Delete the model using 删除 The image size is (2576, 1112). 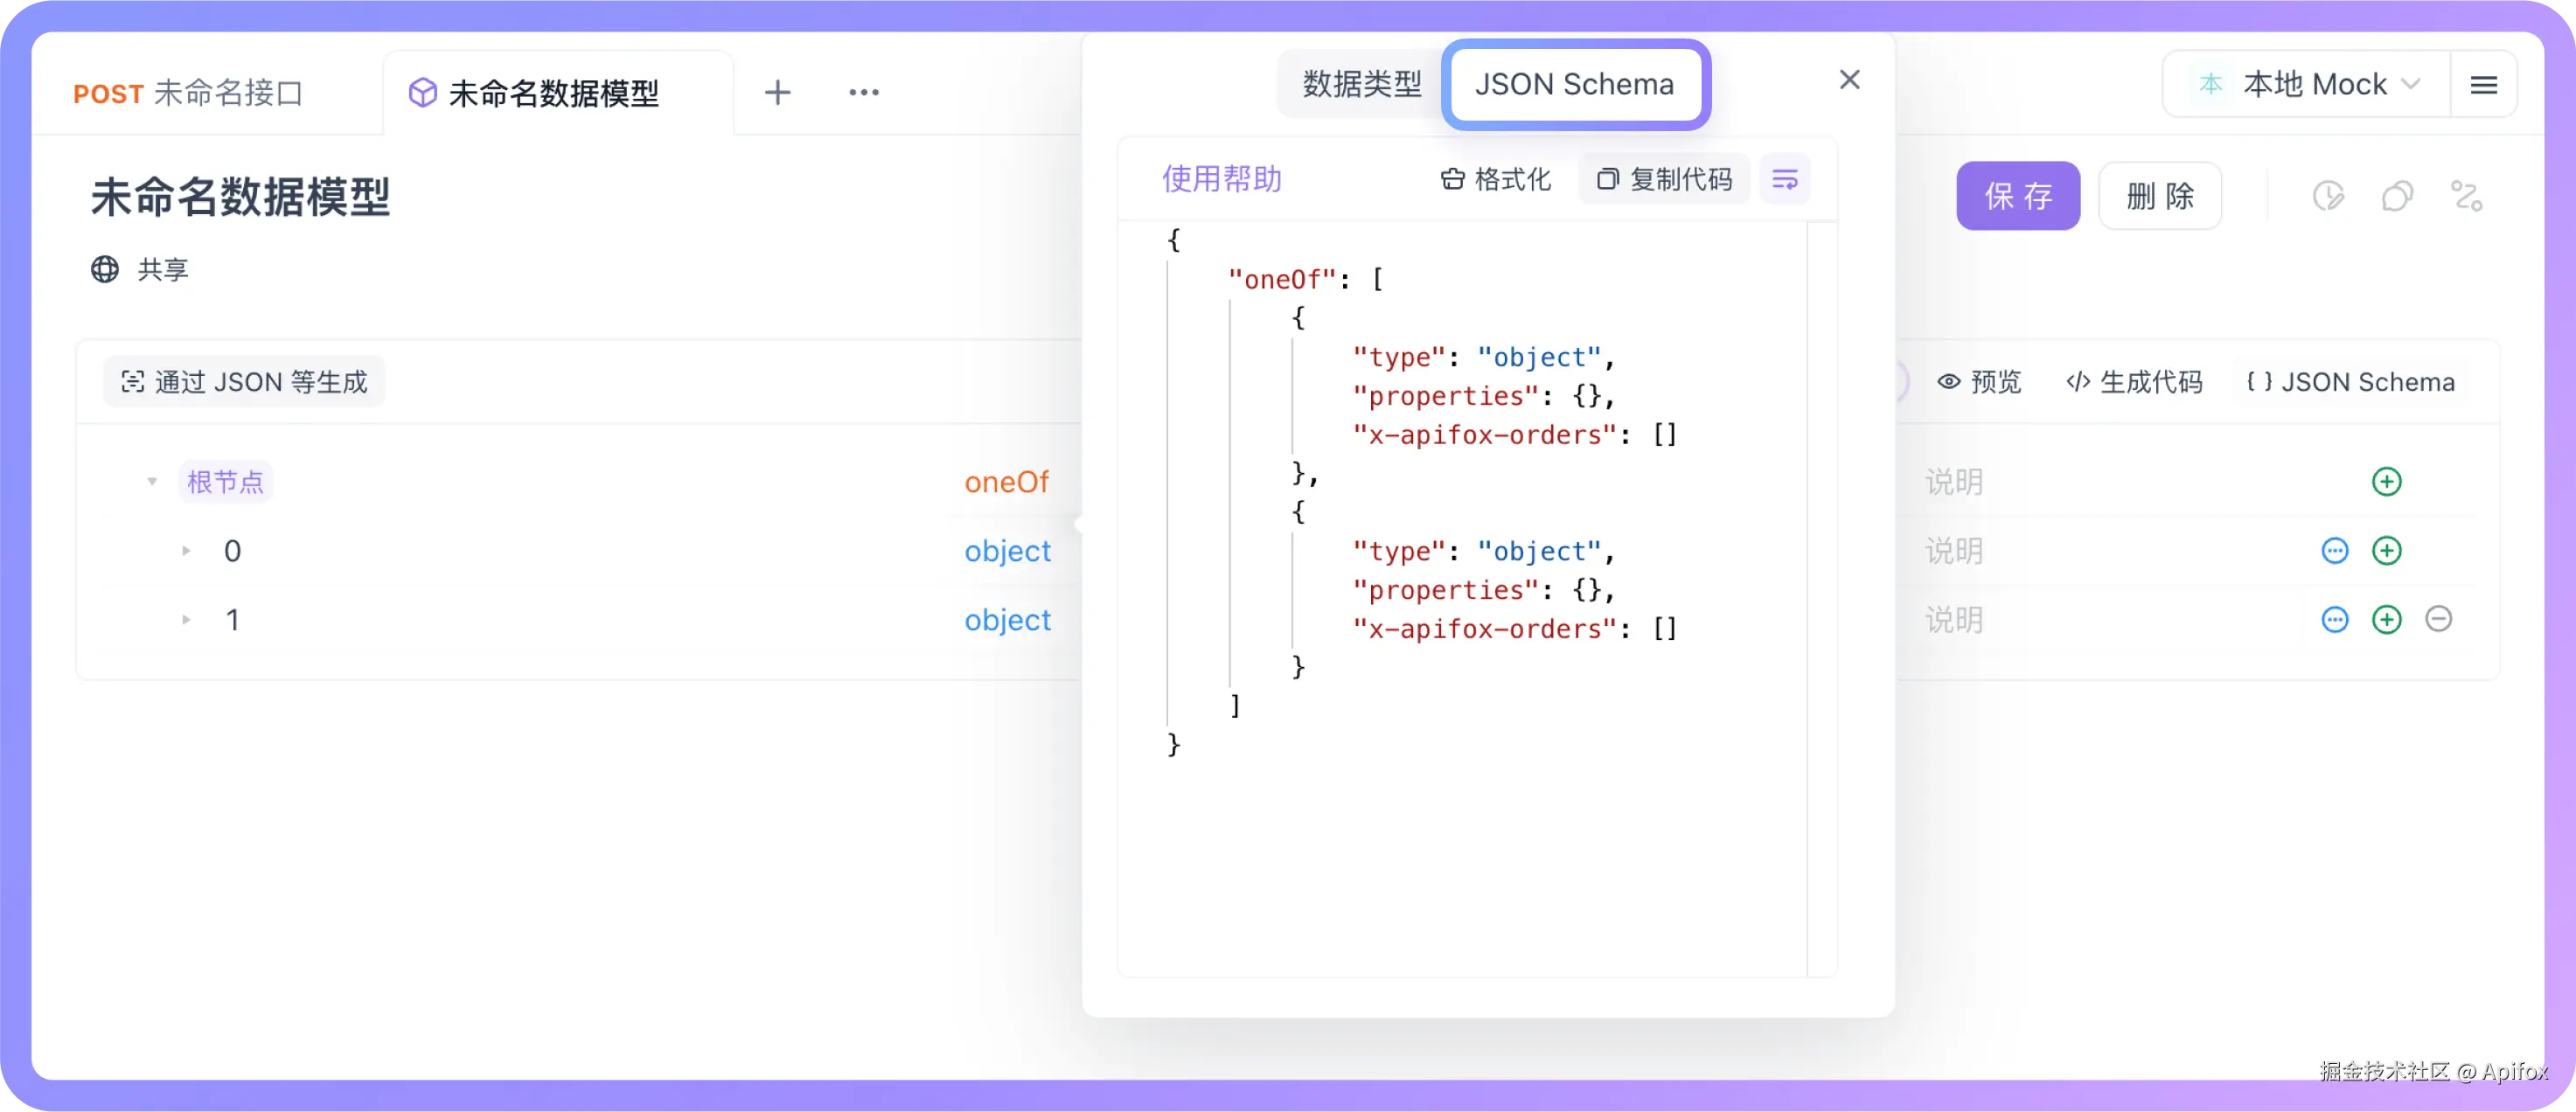point(2160,196)
